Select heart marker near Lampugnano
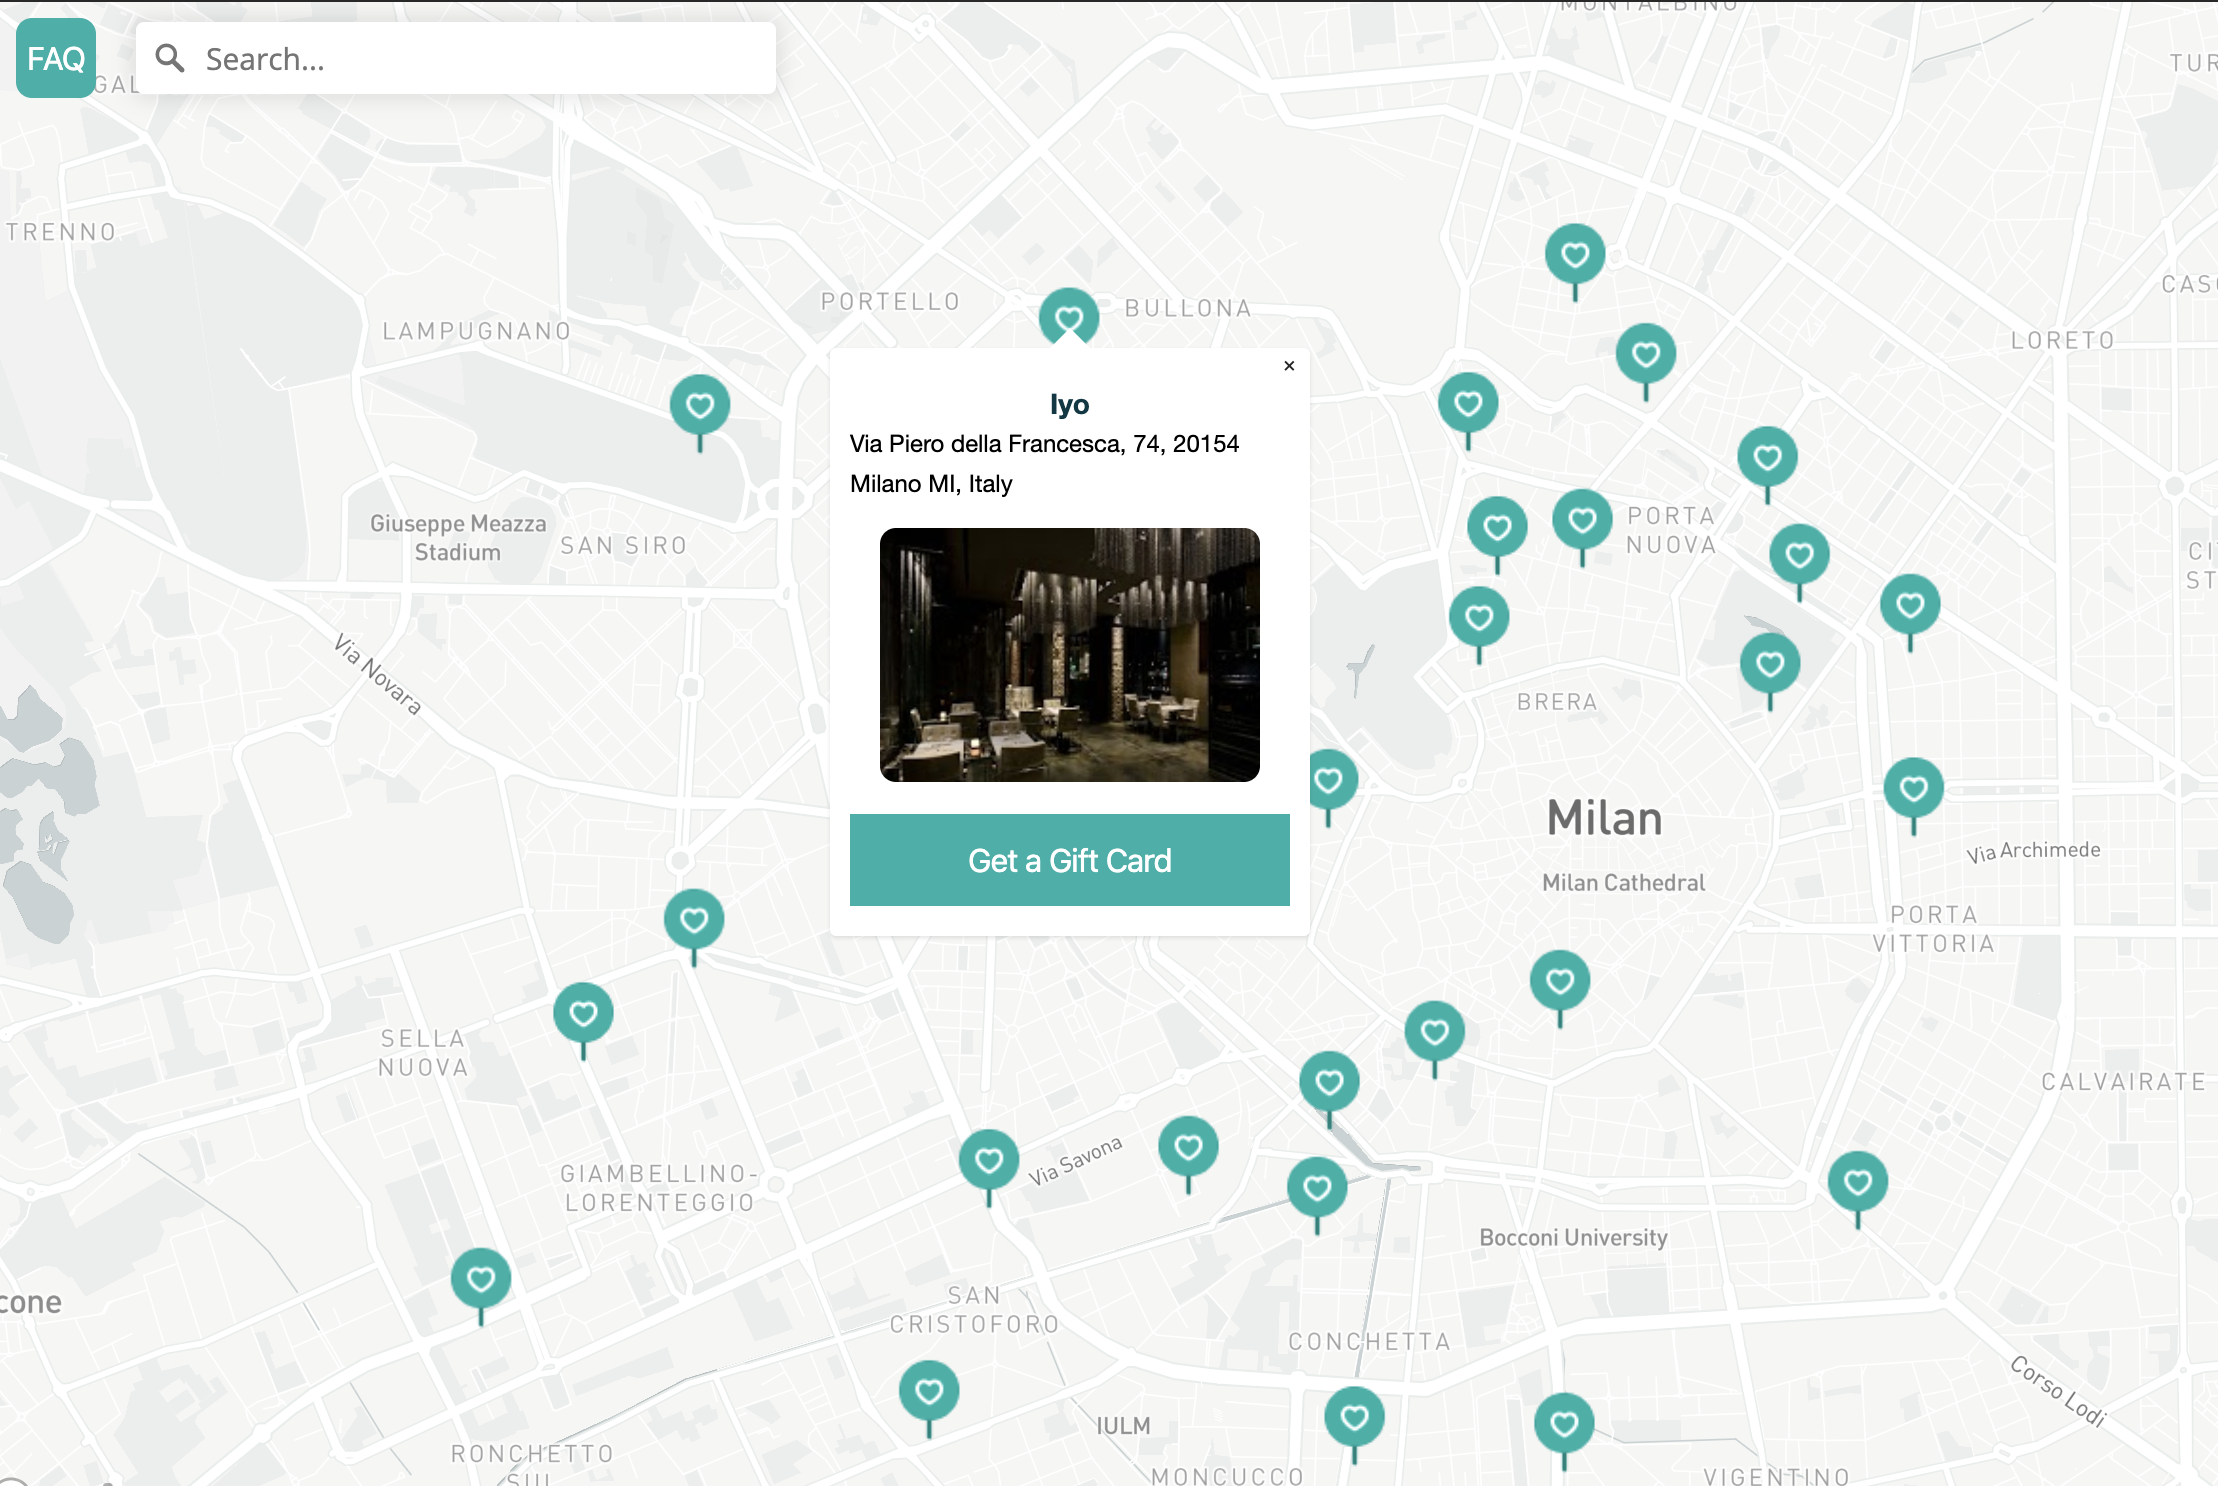Image resolution: width=2218 pixels, height=1486 pixels. coord(699,406)
